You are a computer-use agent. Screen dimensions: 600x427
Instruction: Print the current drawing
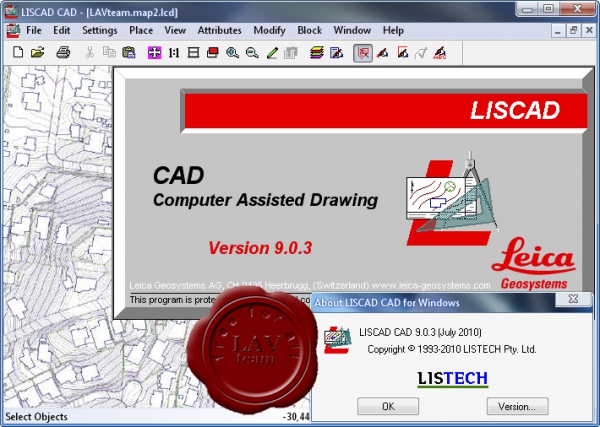coord(63,52)
